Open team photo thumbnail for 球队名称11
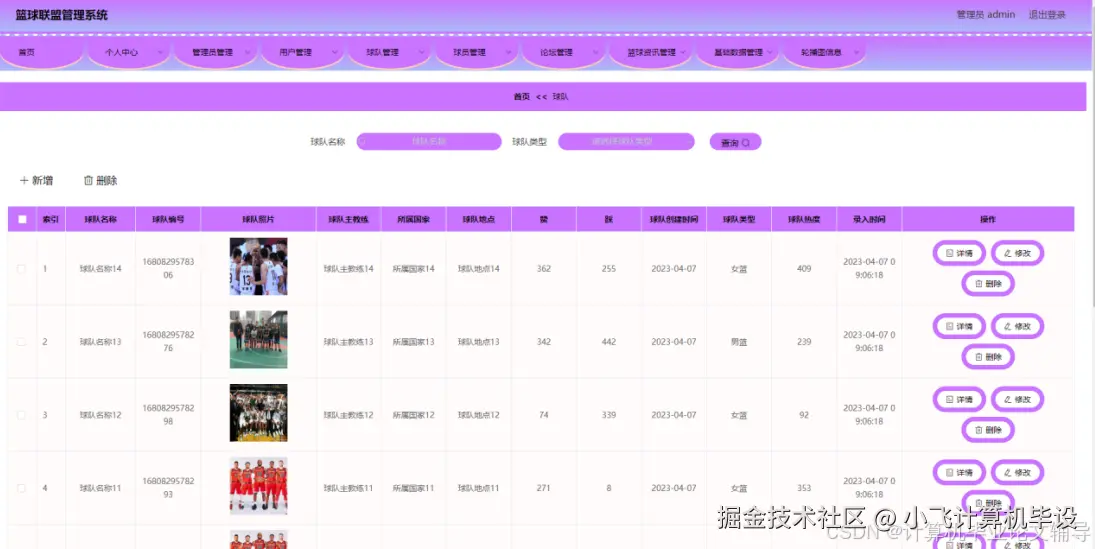This screenshot has width=1095, height=549. click(x=258, y=486)
